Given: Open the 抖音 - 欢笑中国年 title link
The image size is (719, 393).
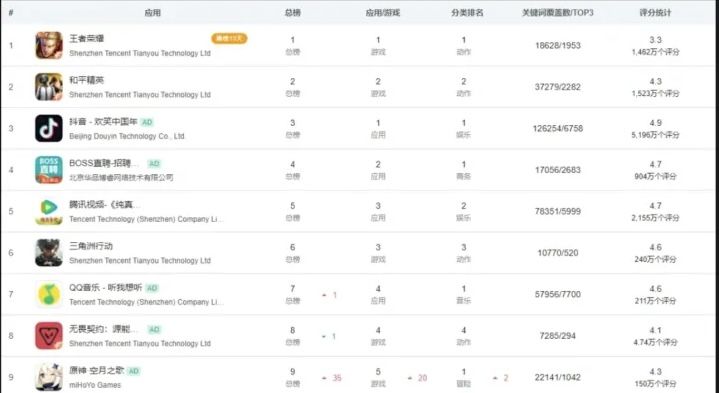Looking at the screenshot, I should click(x=103, y=122).
